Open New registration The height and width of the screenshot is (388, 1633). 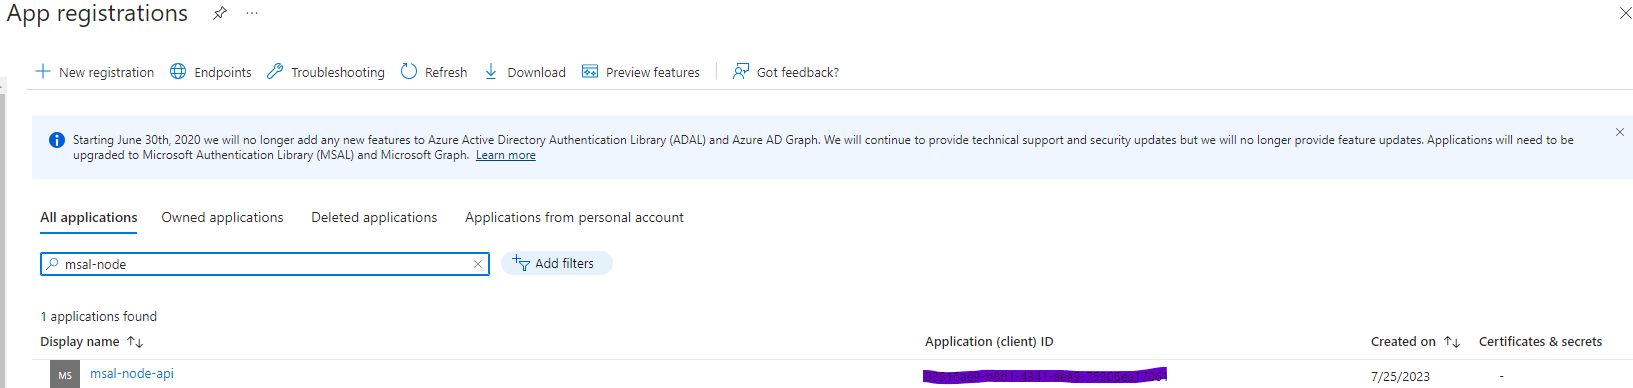[x=95, y=72]
